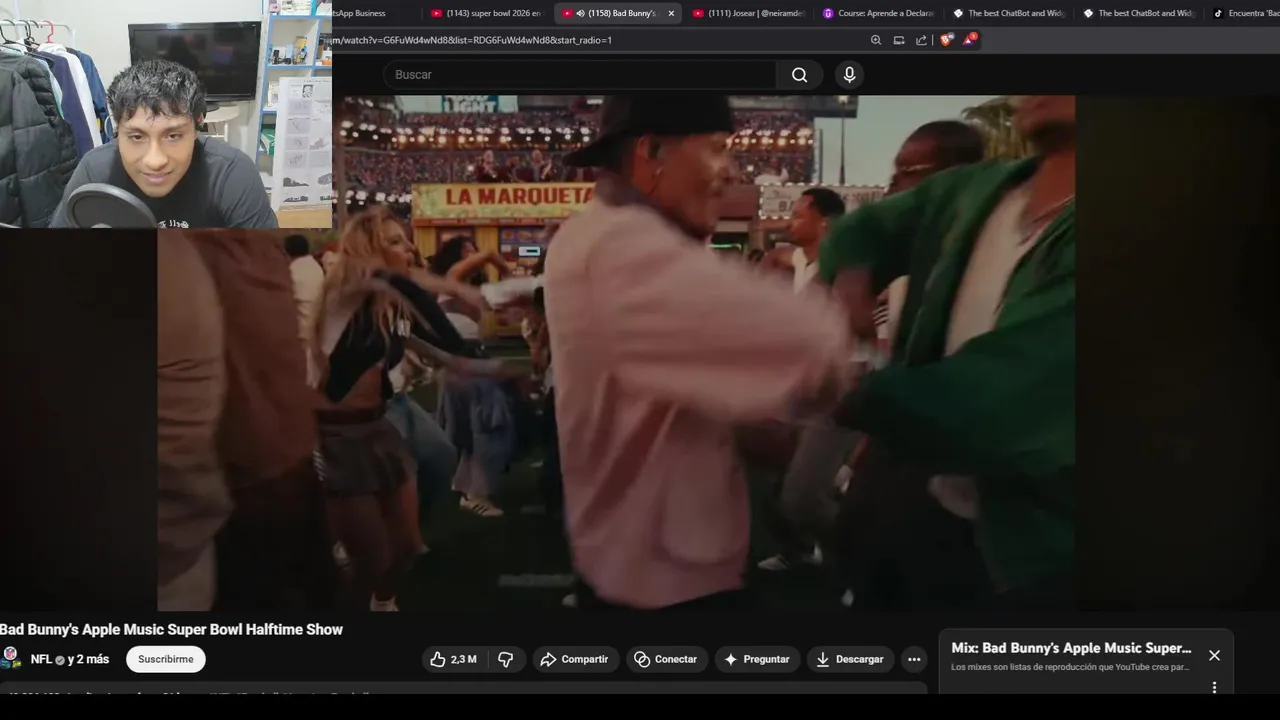The width and height of the screenshot is (1280, 720).
Task: Open Mix playlist panel options menu
Action: click(1214, 687)
